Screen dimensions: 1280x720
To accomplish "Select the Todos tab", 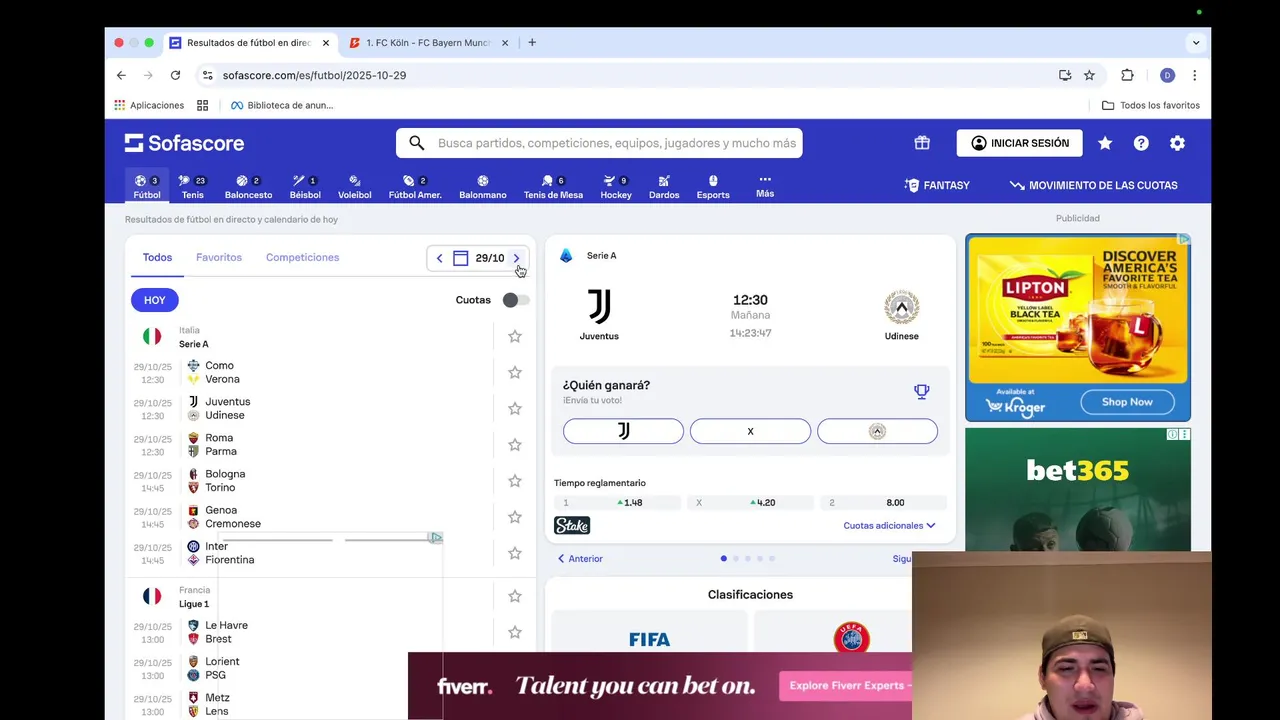I will tap(157, 257).
